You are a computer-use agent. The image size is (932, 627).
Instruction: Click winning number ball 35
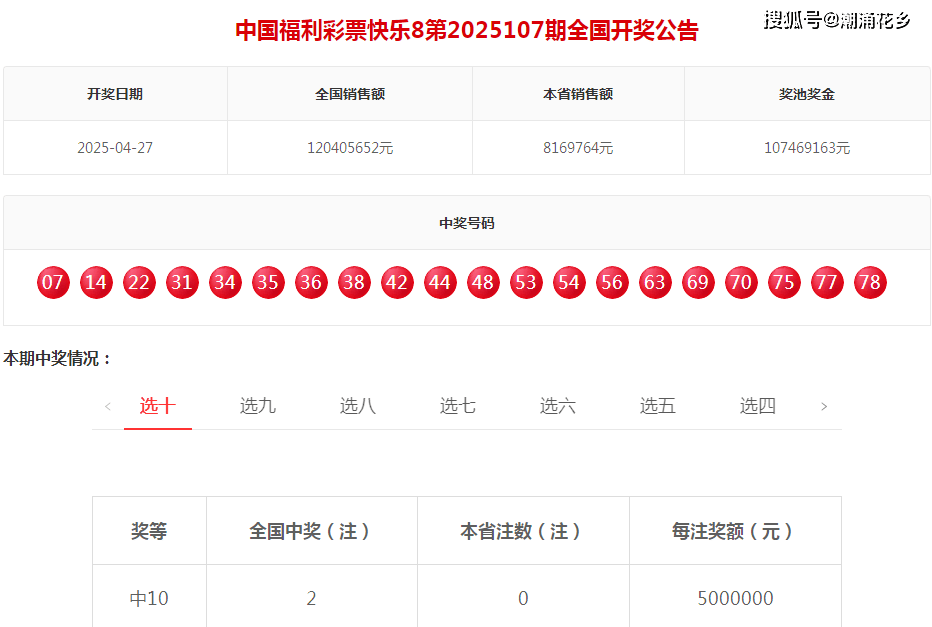(x=268, y=282)
